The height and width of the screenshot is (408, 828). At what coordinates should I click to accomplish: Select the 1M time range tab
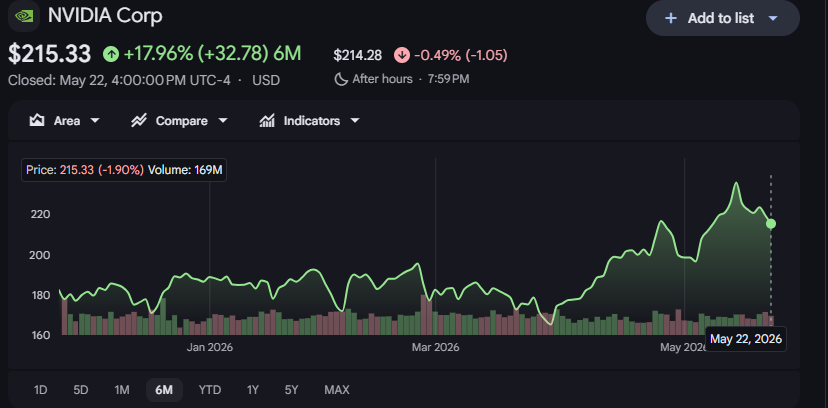(122, 390)
